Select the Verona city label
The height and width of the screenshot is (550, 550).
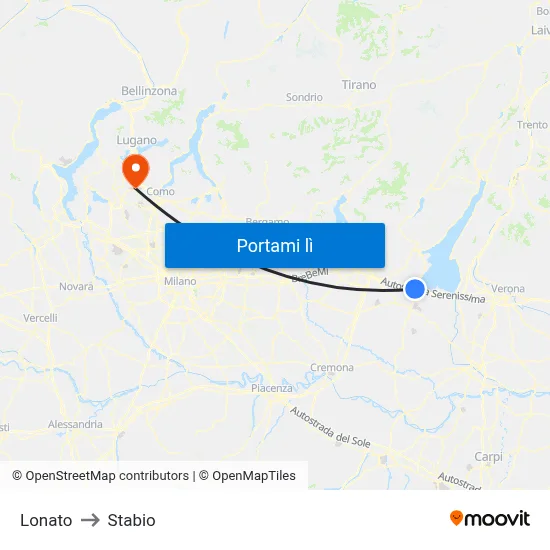click(508, 289)
